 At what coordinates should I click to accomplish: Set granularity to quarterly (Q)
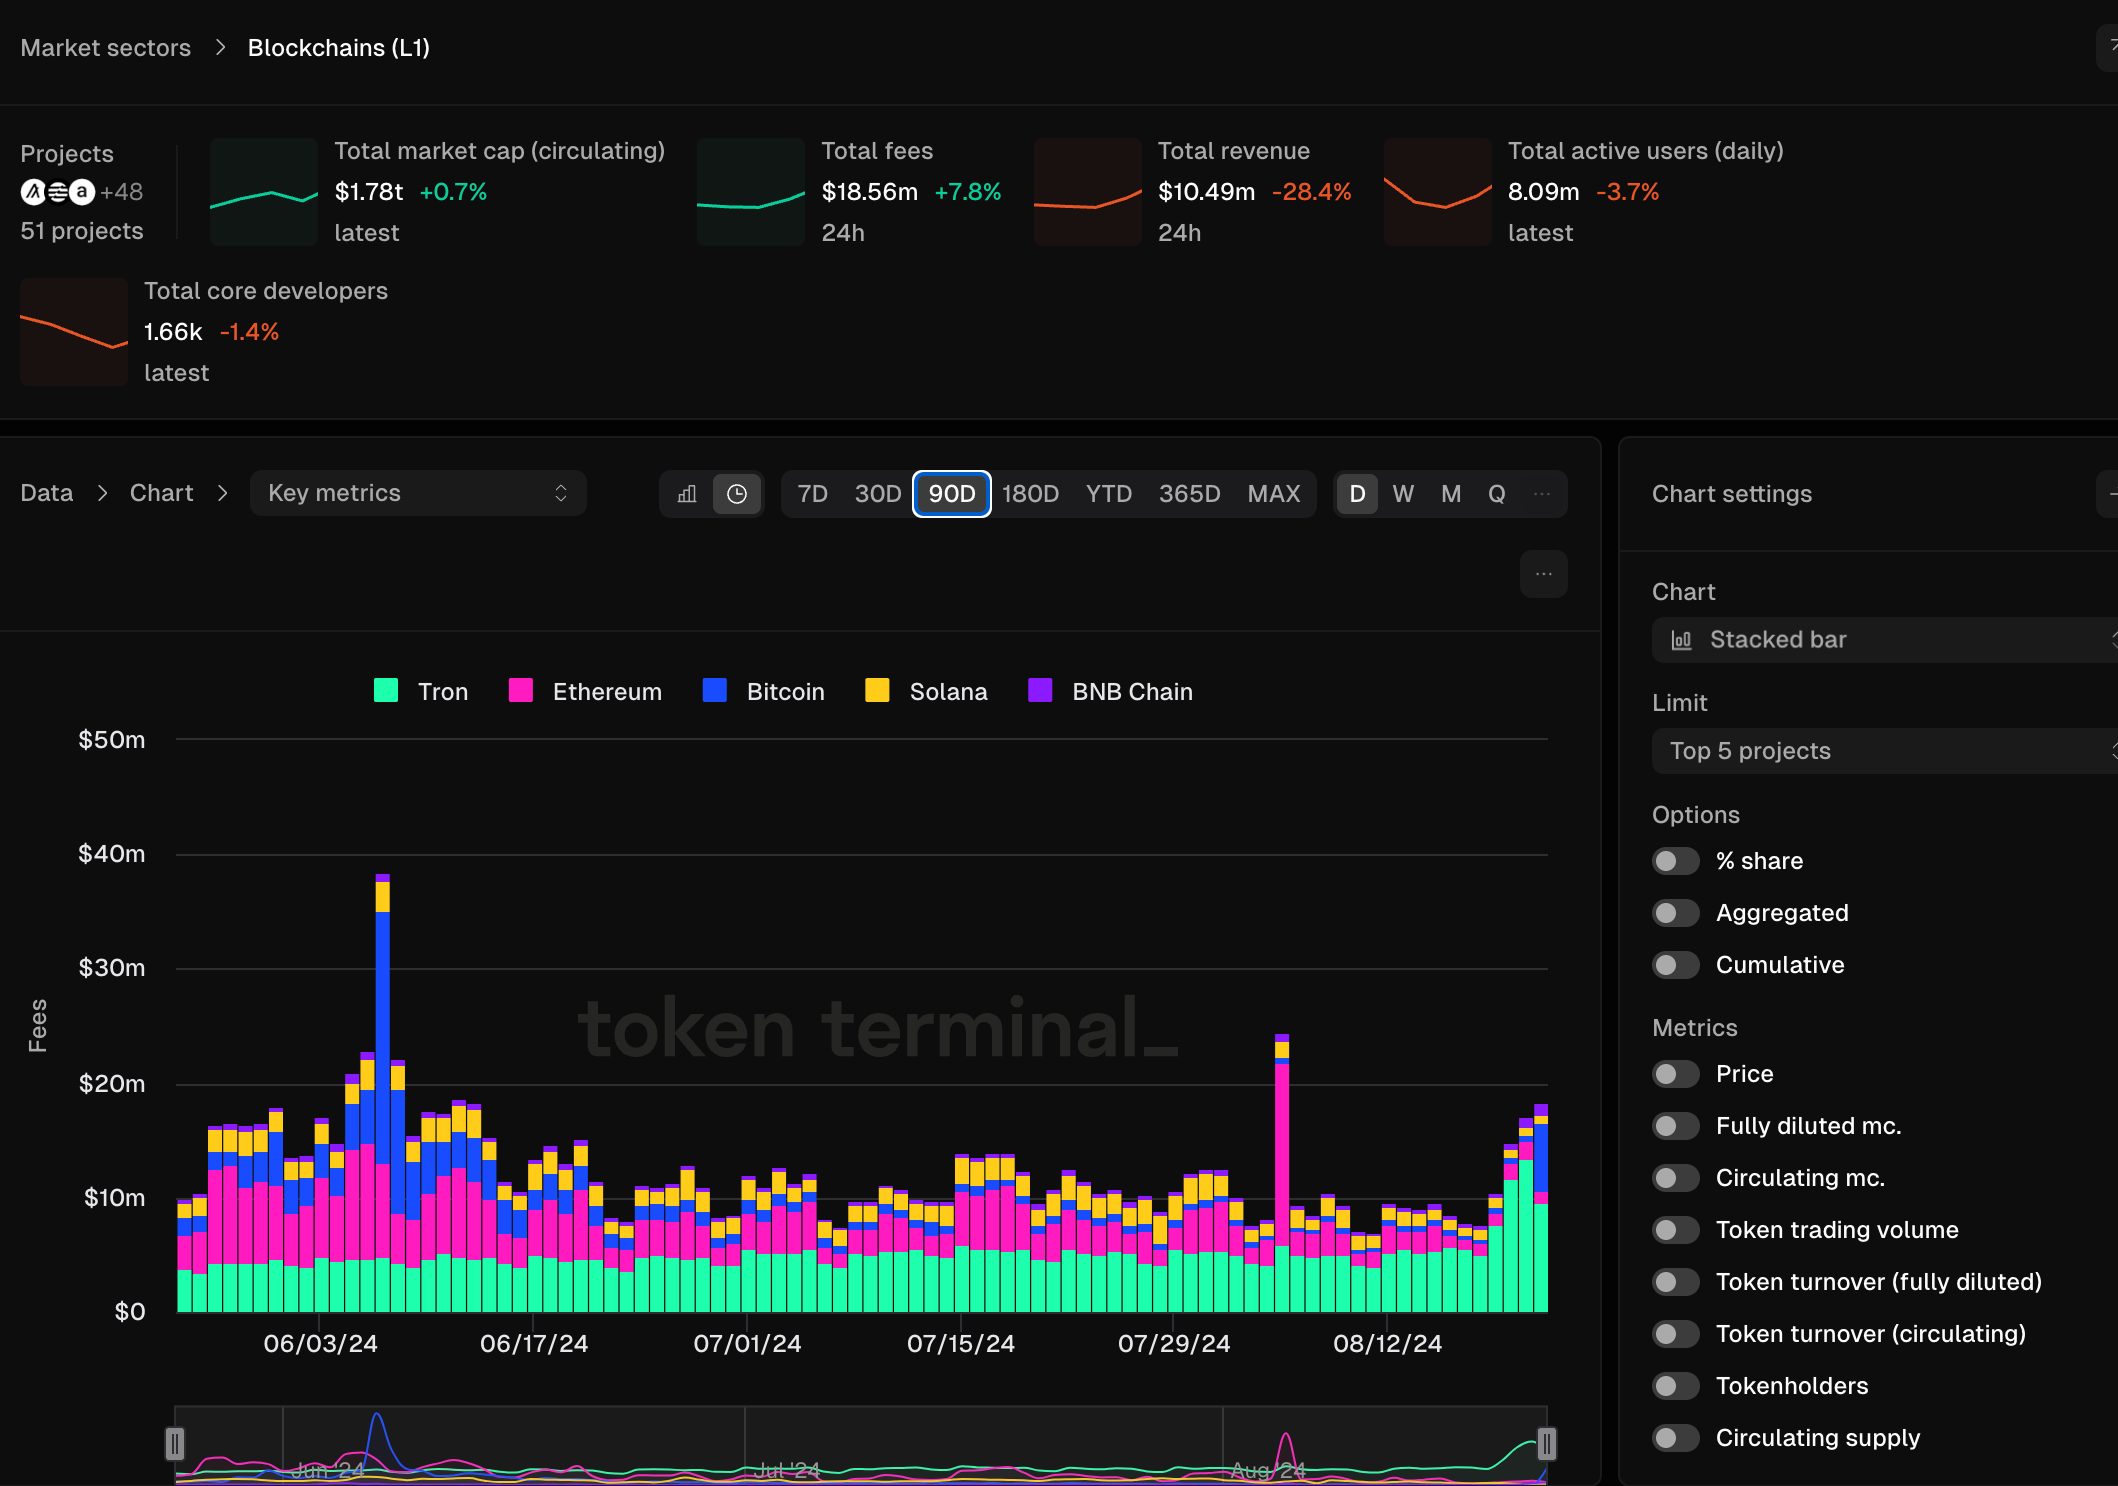1497,494
